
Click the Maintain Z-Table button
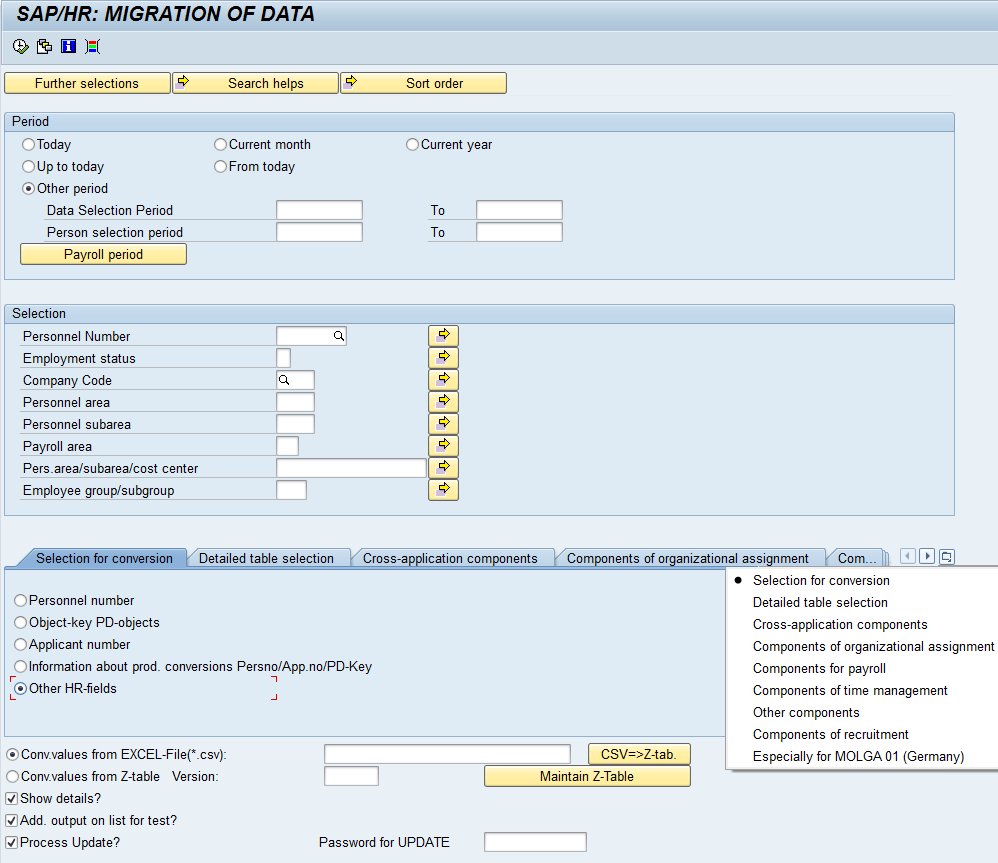587,776
